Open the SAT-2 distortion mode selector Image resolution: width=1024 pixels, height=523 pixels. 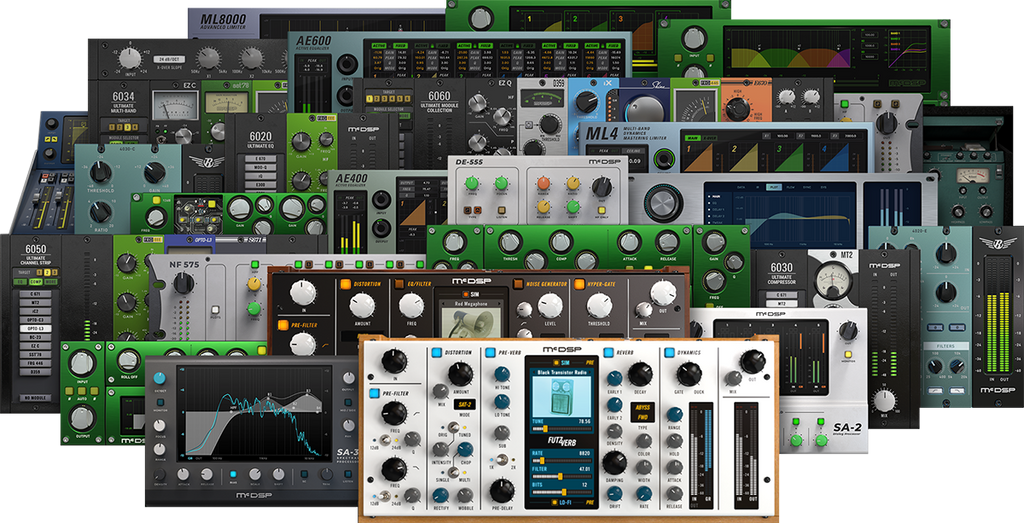click(465, 405)
